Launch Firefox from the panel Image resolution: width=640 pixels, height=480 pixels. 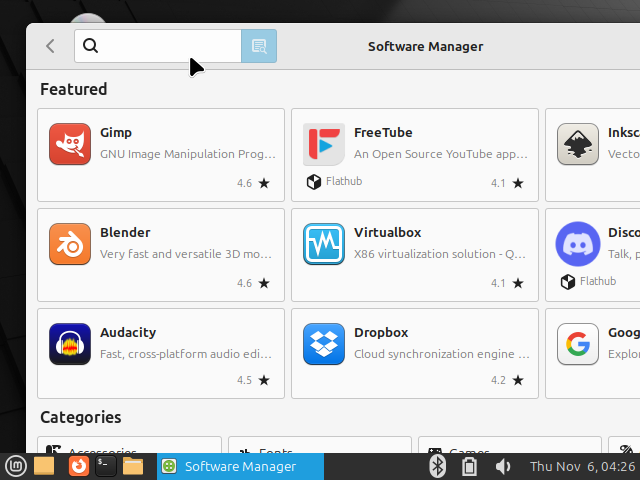(77, 466)
